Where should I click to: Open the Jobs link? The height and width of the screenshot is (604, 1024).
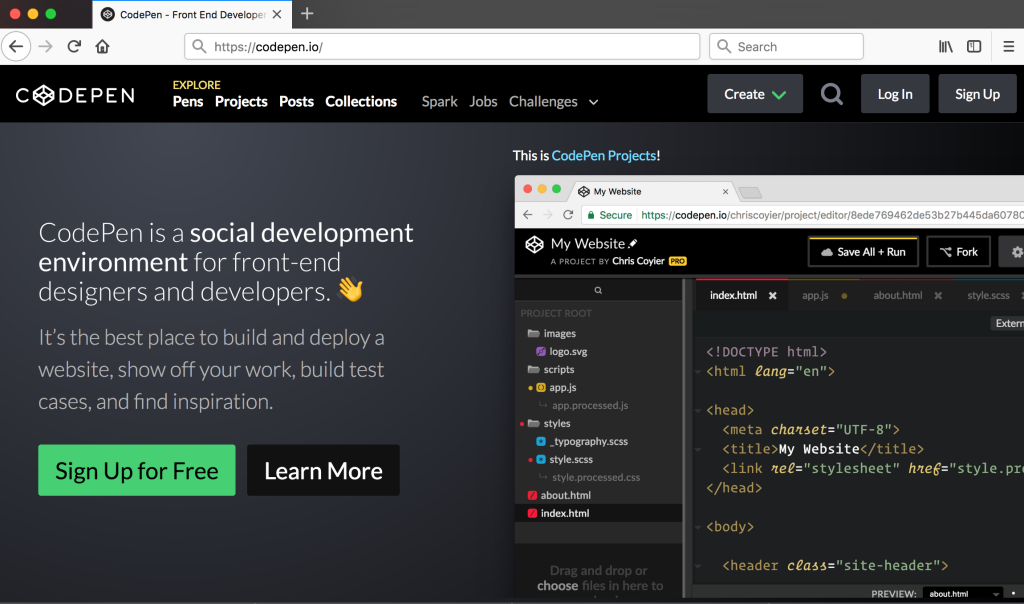[483, 101]
